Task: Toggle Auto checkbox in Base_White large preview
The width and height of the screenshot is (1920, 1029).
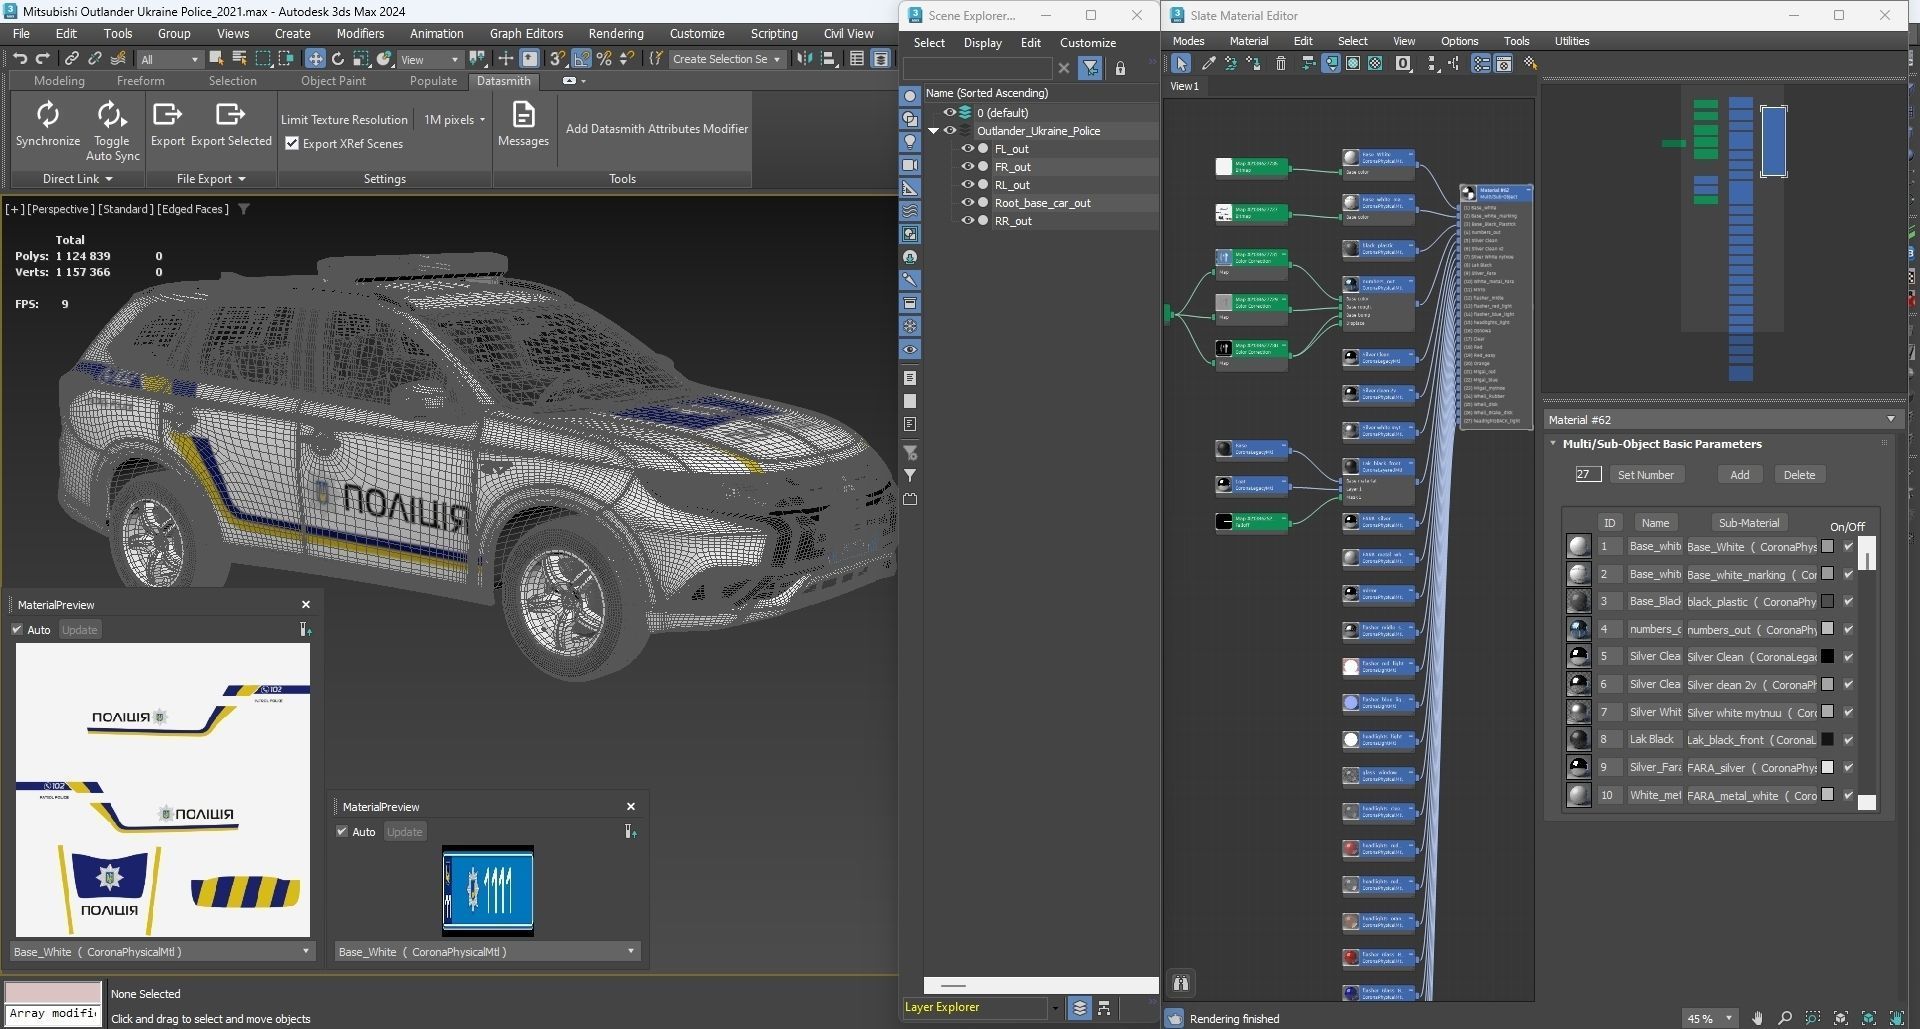Action: 17,629
